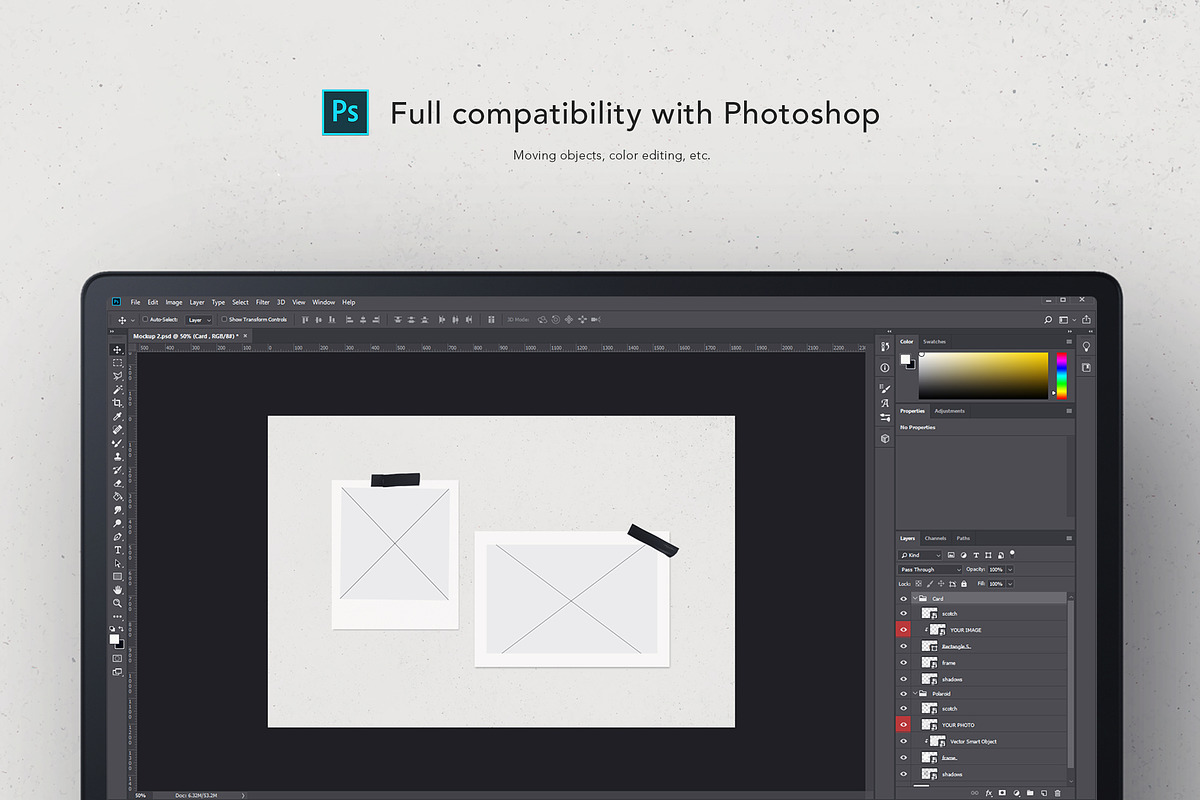Collapse the Polaroid layer group
This screenshot has height=800, width=1200.
coord(914,693)
